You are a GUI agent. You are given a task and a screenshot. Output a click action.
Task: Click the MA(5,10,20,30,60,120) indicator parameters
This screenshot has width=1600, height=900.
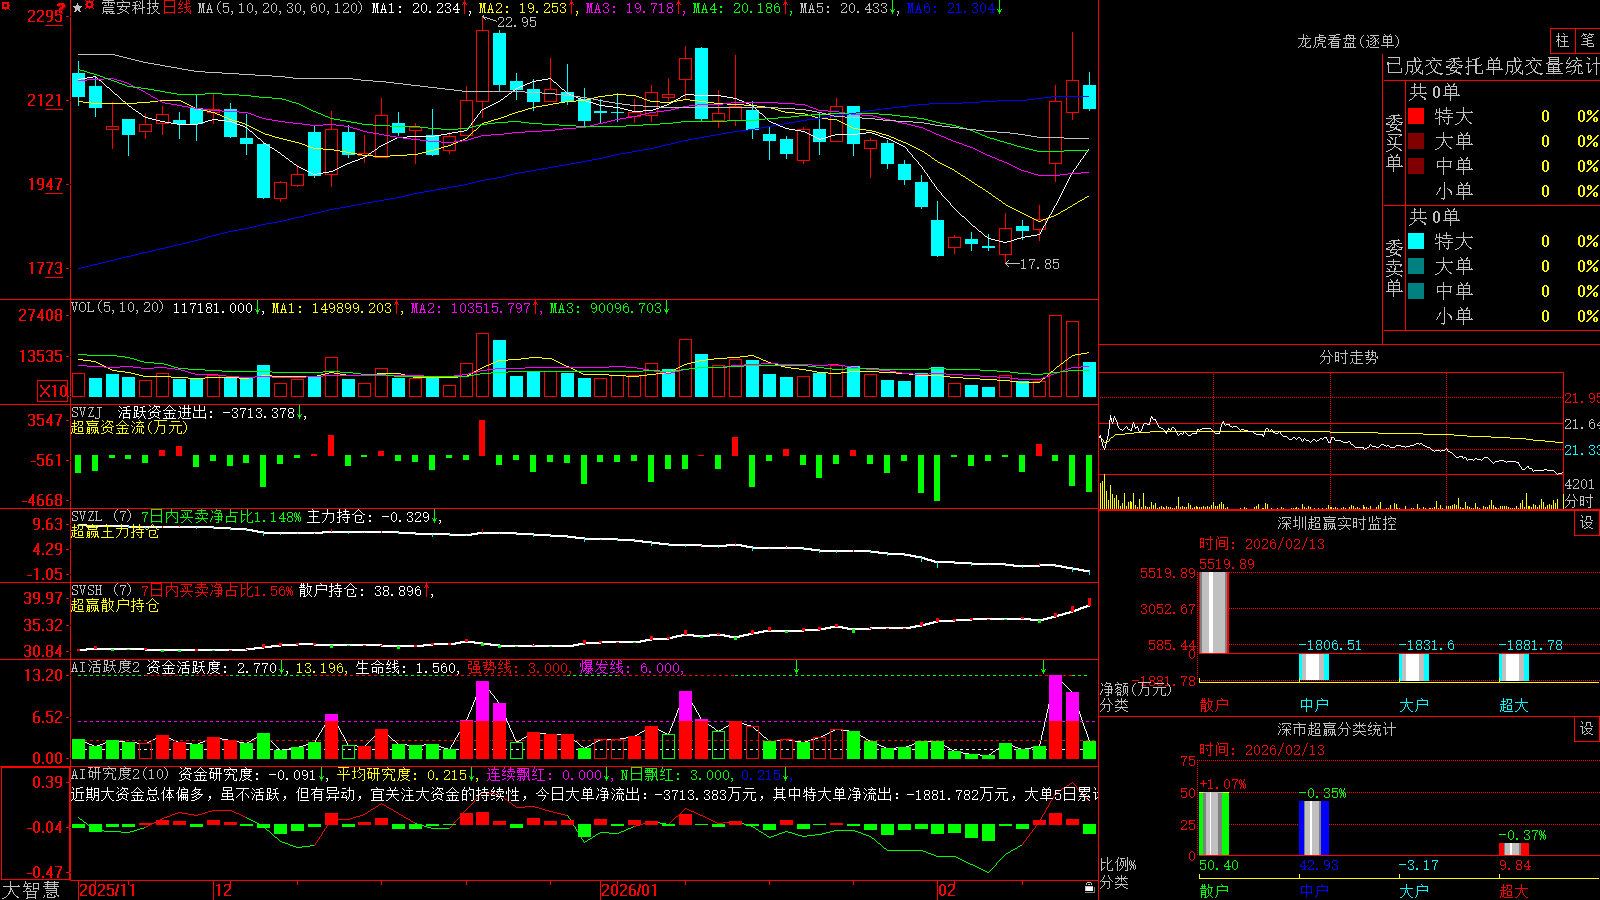point(280,8)
